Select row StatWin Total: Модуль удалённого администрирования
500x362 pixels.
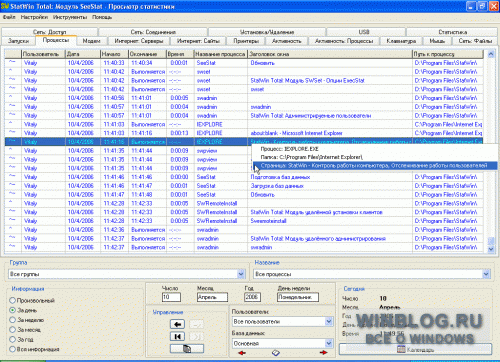tap(244, 239)
